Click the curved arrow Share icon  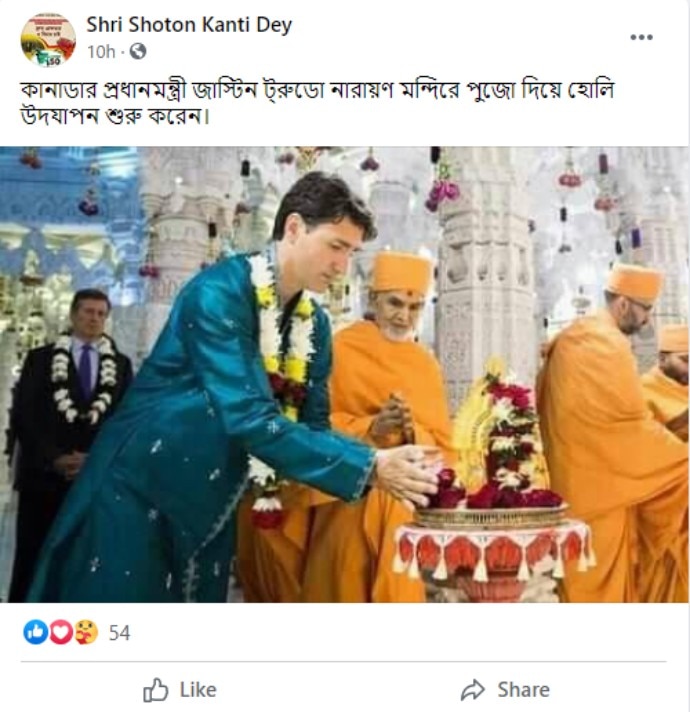coord(472,689)
